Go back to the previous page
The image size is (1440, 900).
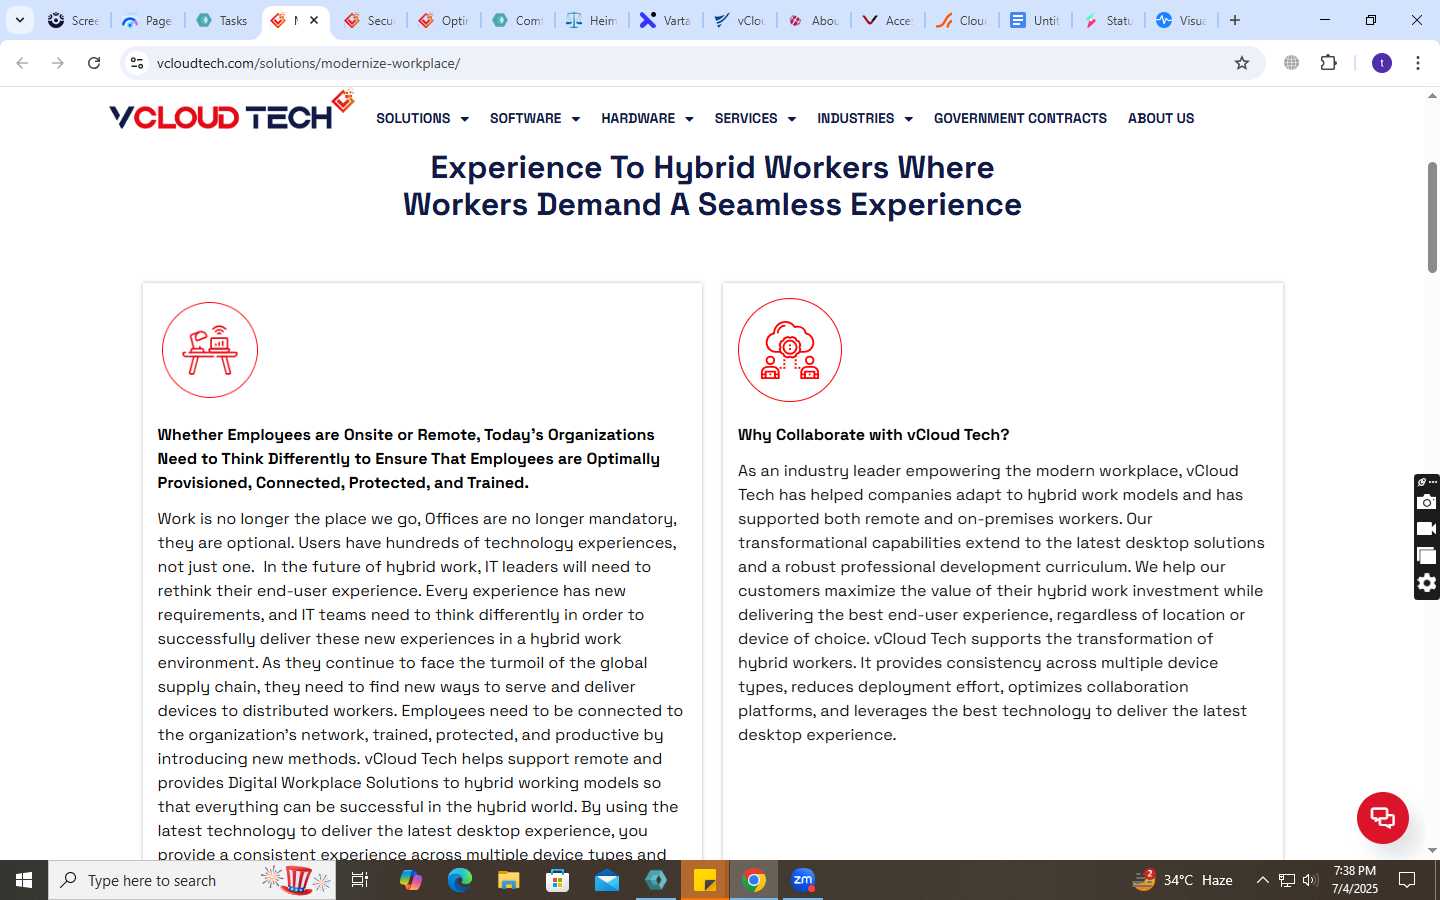coord(22,63)
